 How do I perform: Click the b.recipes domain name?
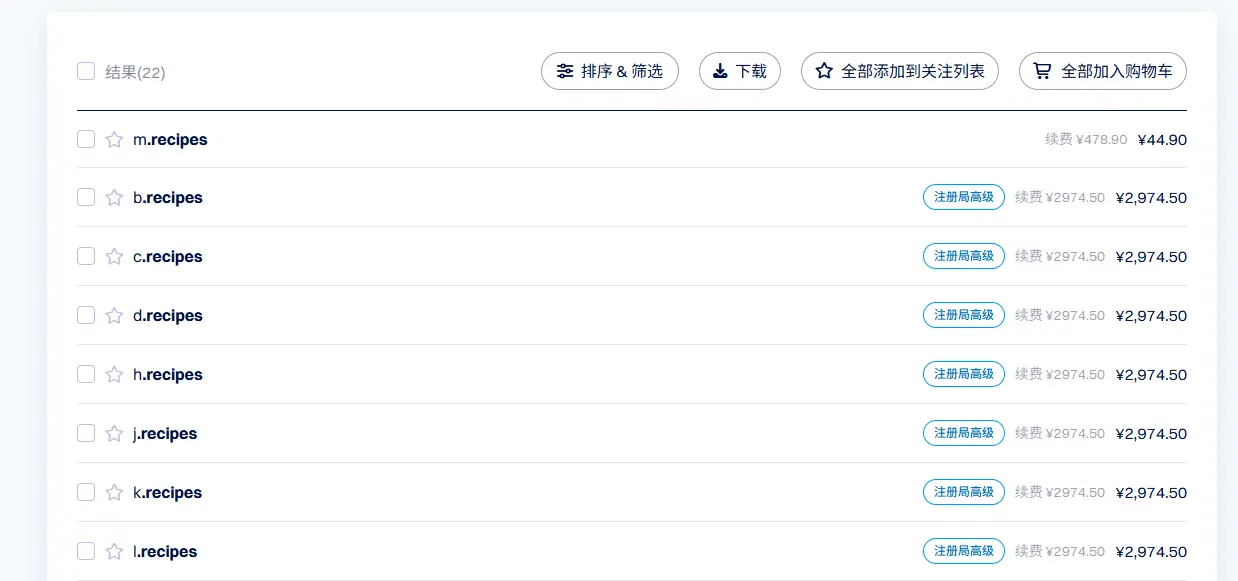[168, 198]
